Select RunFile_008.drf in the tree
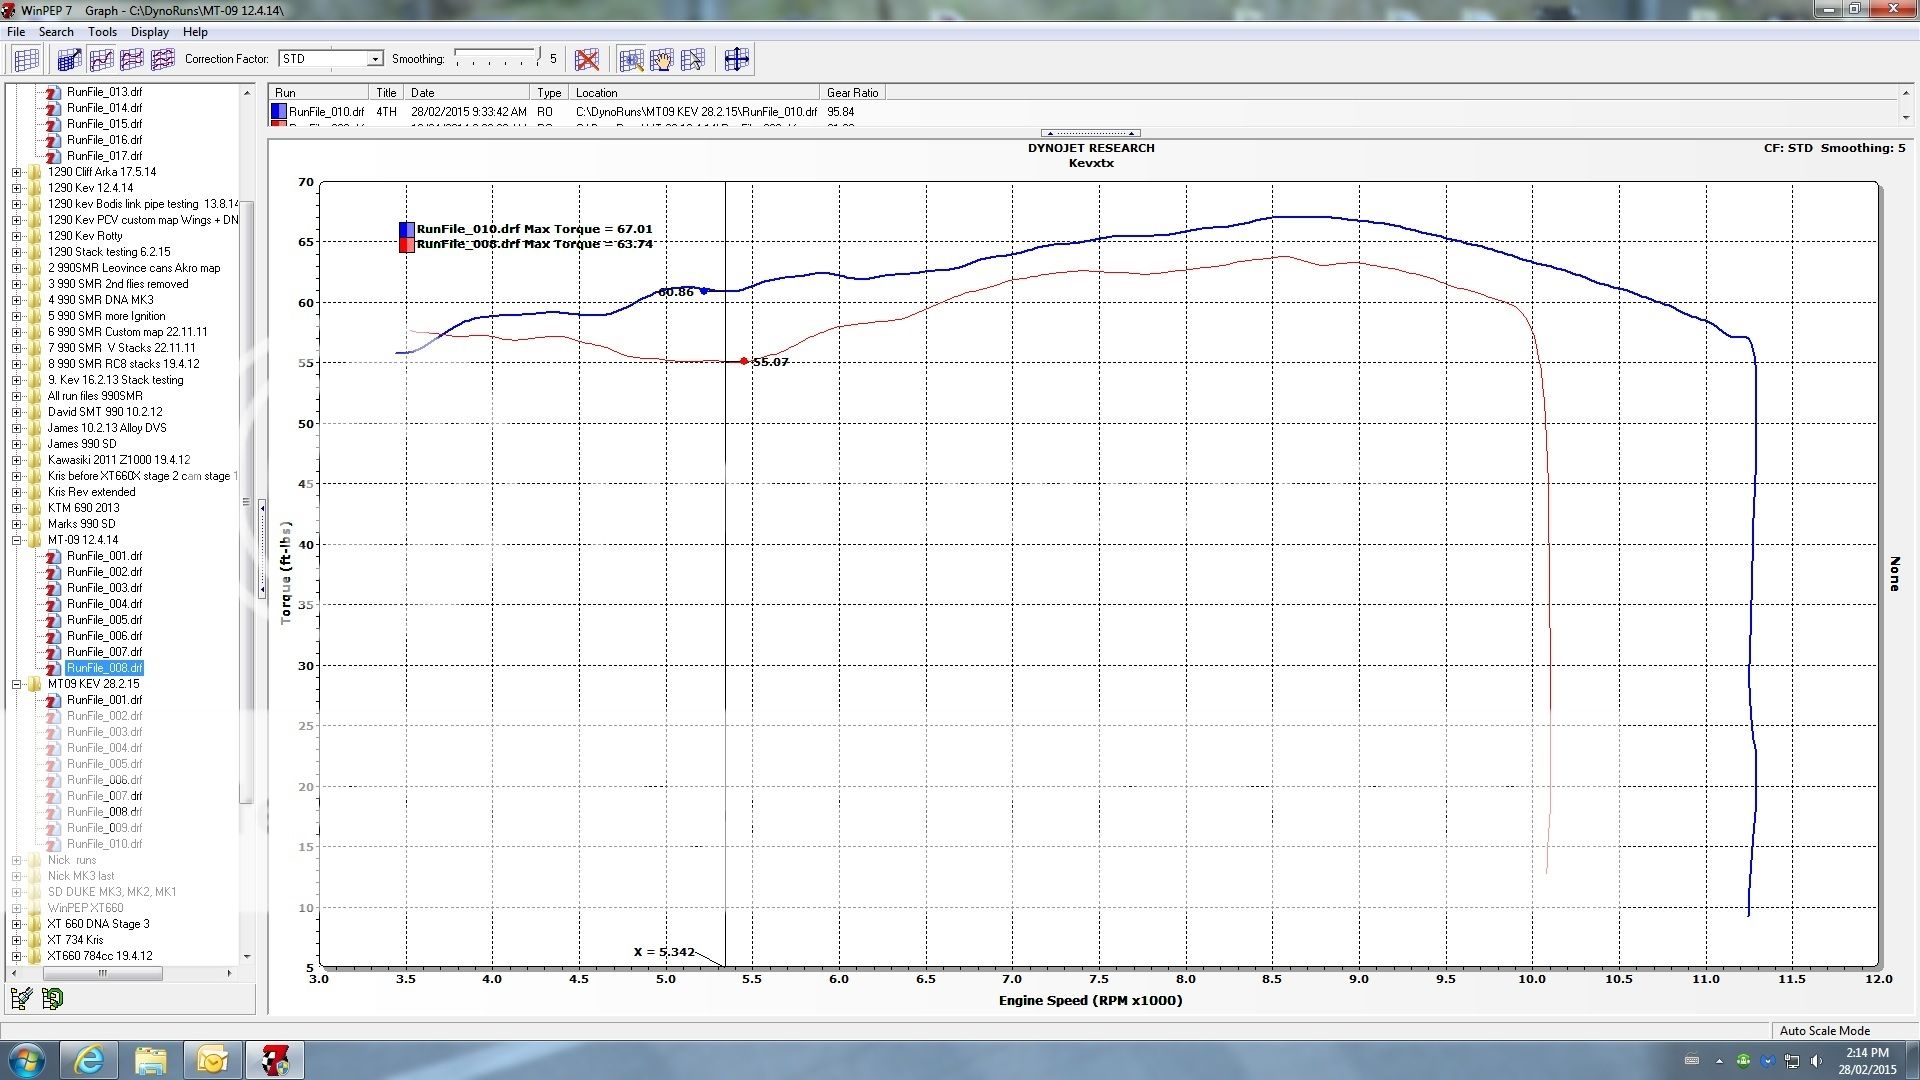 tap(103, 667)
